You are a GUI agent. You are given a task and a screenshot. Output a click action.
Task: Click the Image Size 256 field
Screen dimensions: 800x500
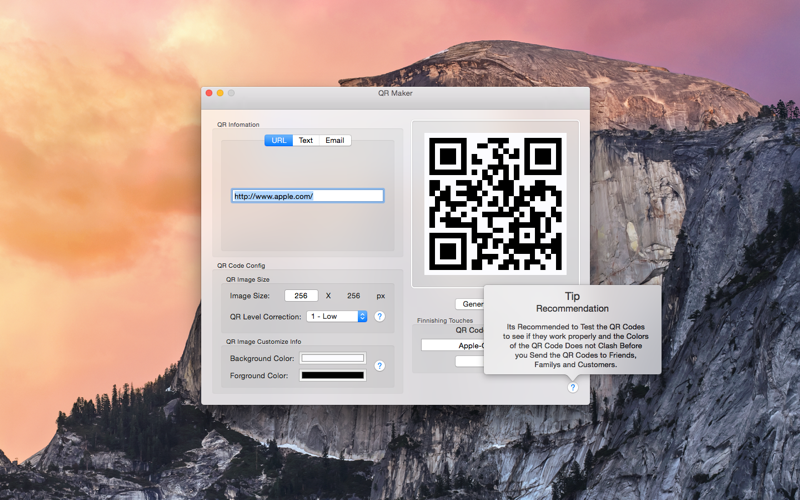pyautogui.click(x=301, y=296)
